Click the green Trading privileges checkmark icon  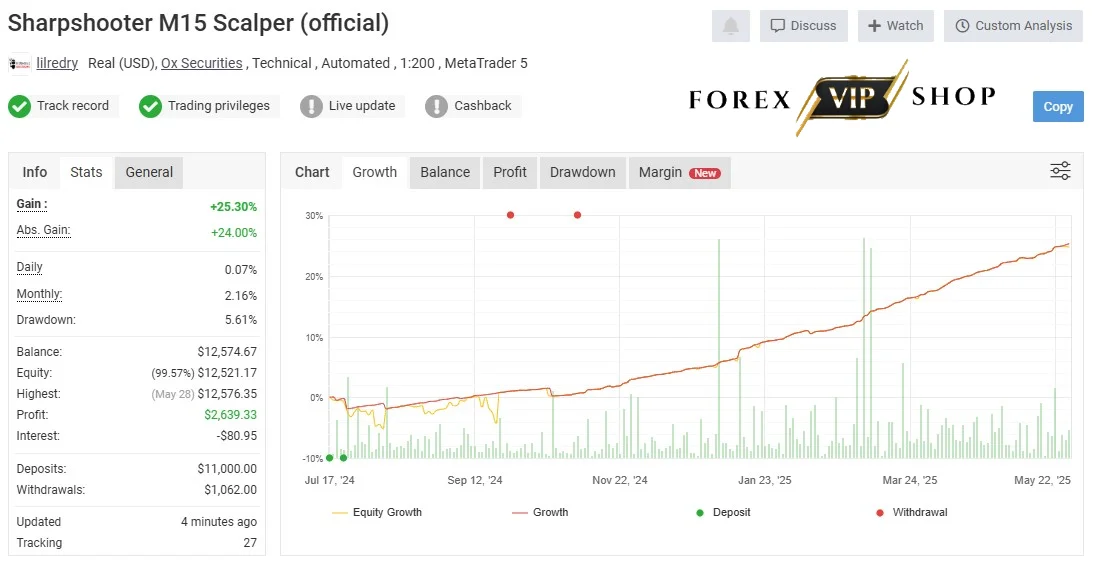point(150,106)
